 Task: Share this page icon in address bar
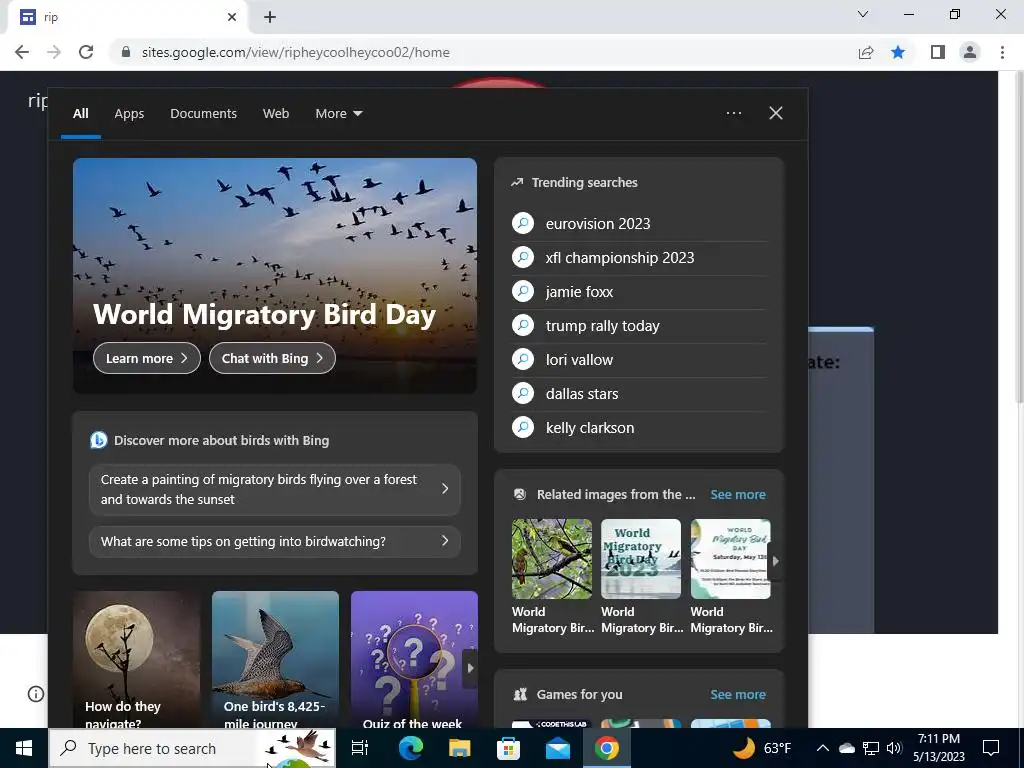pos(866,52)
